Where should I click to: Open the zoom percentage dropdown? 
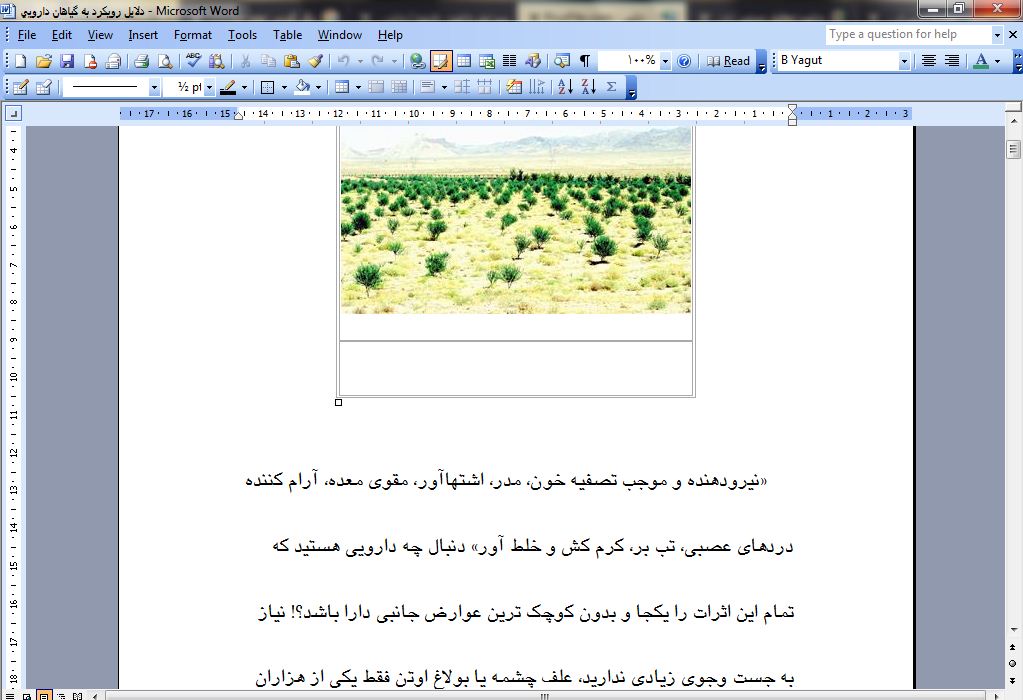coord(665,61)
